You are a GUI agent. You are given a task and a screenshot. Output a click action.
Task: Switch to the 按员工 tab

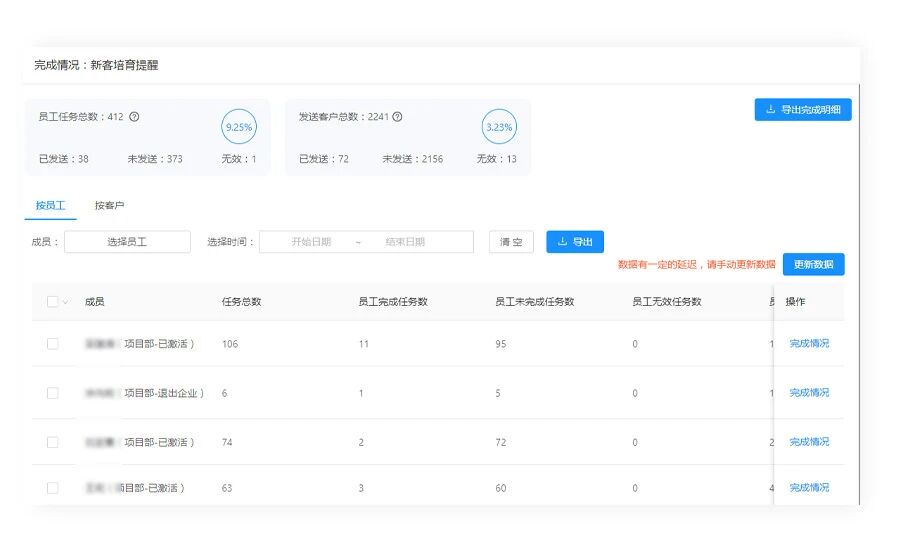(51, 206)
